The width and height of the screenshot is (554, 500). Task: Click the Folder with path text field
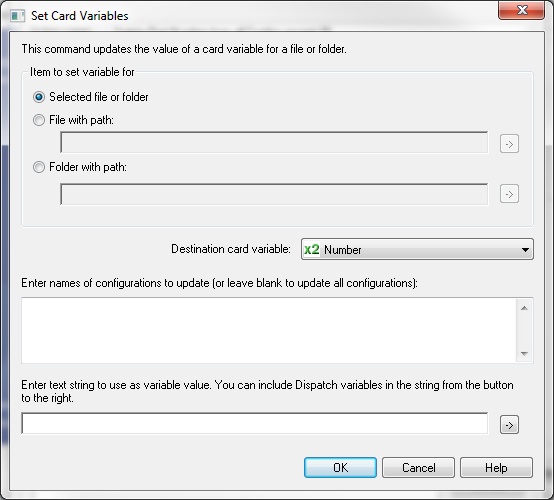pos(274,194)
